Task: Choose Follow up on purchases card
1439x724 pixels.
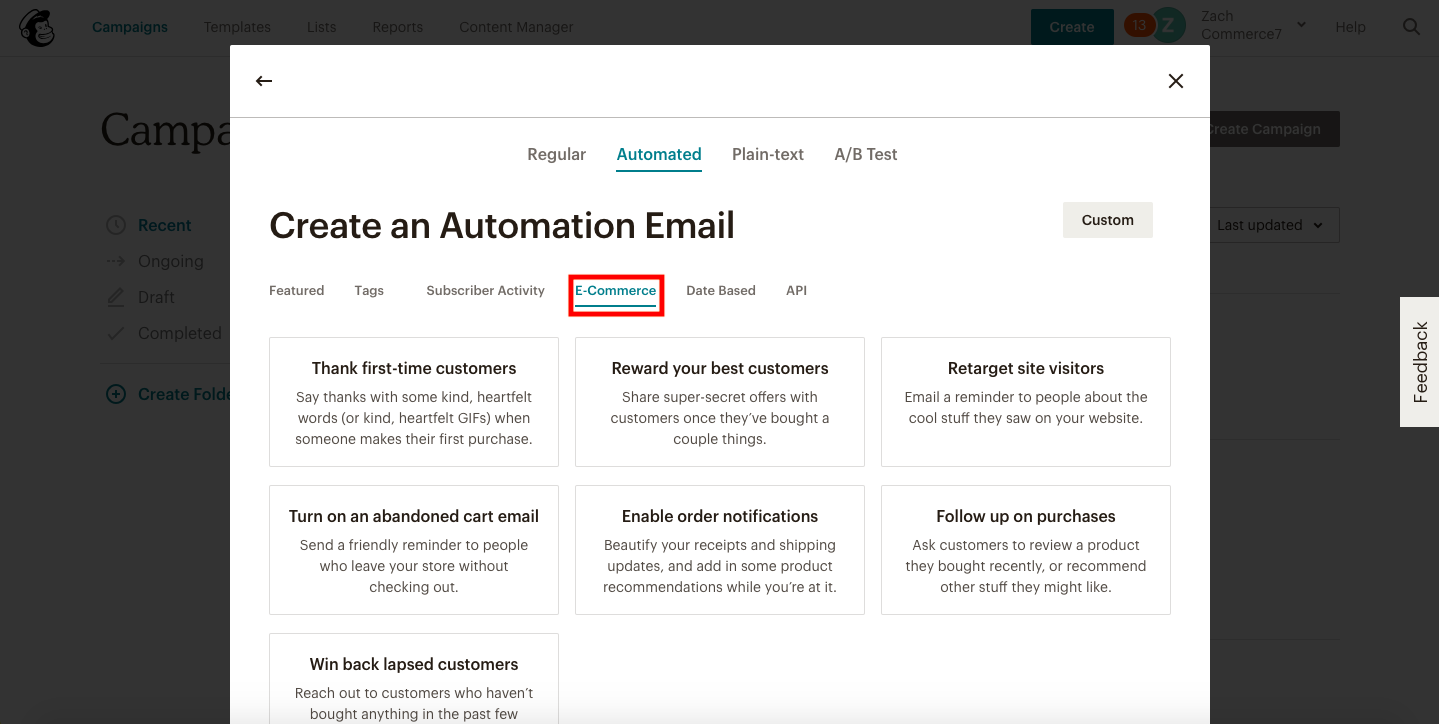Action: tap(1026, 550)
